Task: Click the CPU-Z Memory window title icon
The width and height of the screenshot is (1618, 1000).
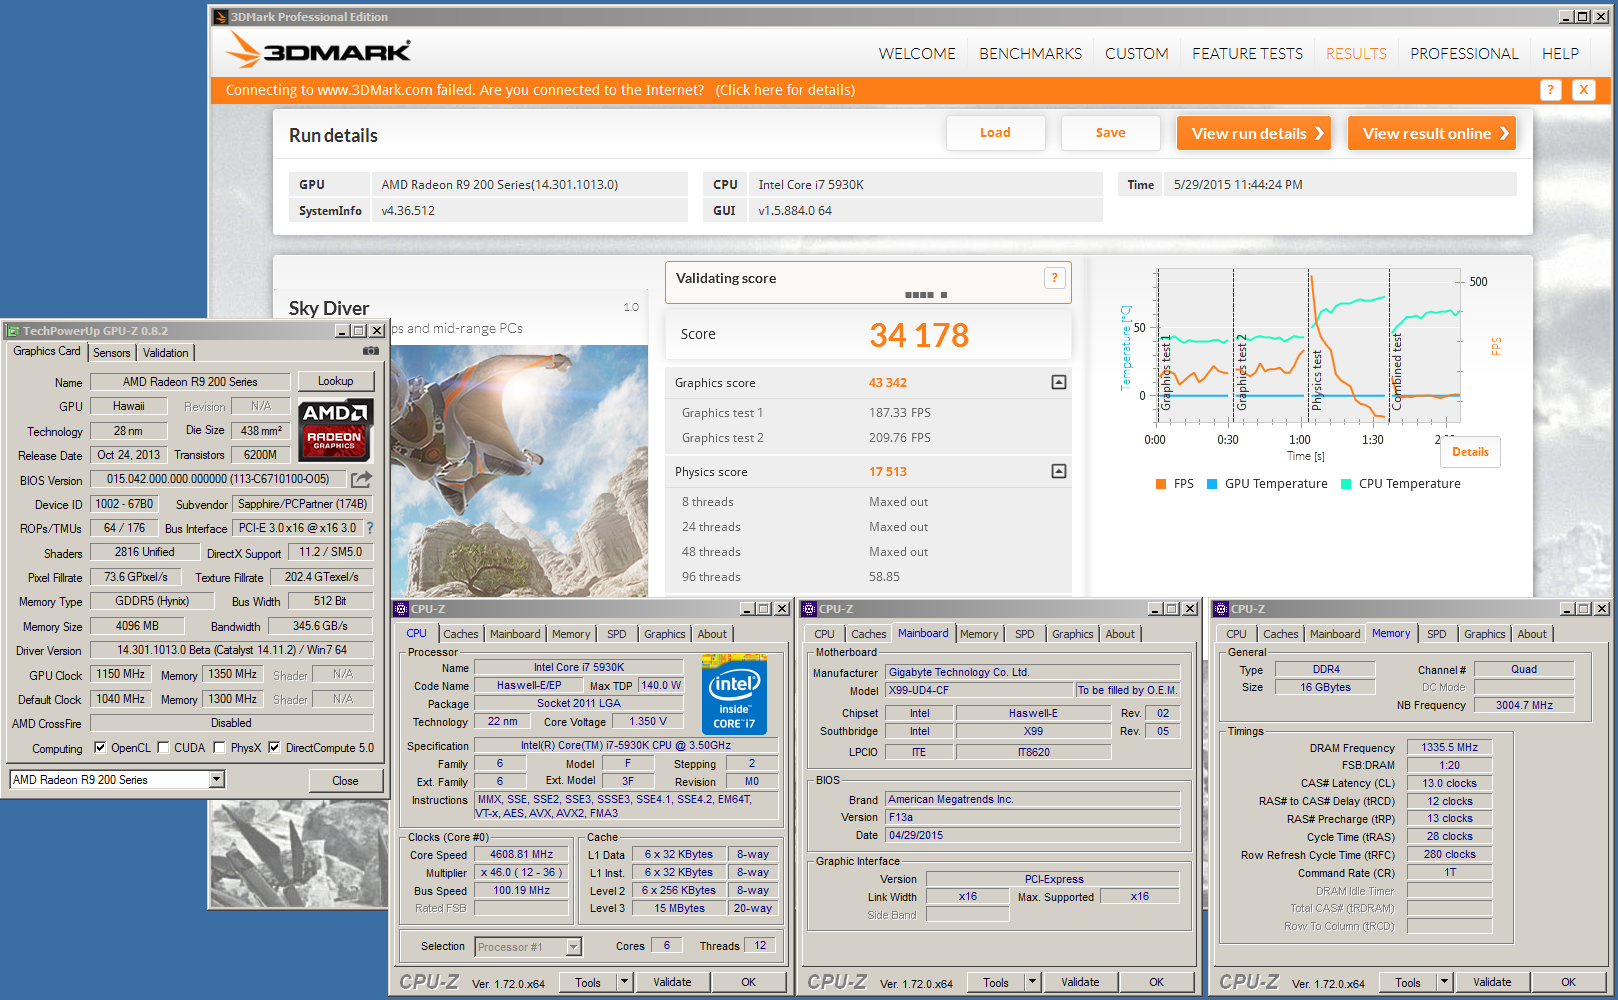Action: tap(1221, 609)
